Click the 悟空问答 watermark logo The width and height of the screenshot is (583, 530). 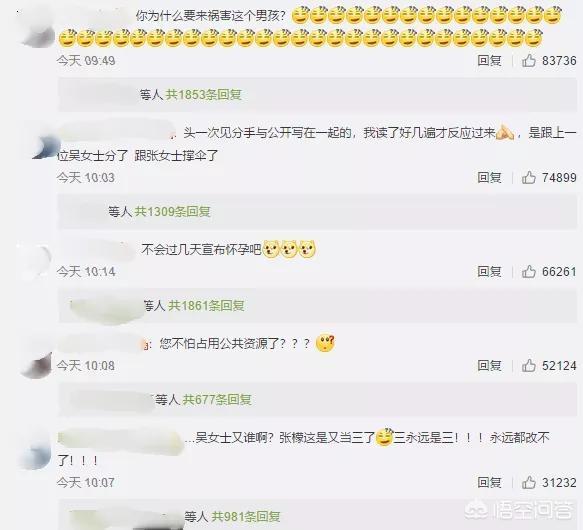[519, 510]
